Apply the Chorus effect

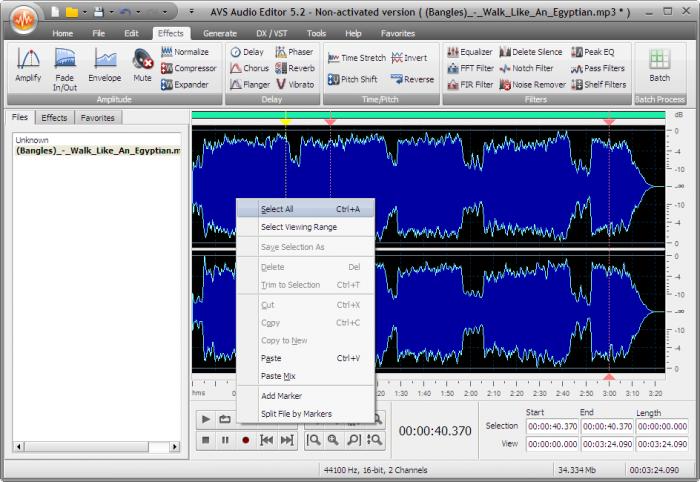(250, 68)
